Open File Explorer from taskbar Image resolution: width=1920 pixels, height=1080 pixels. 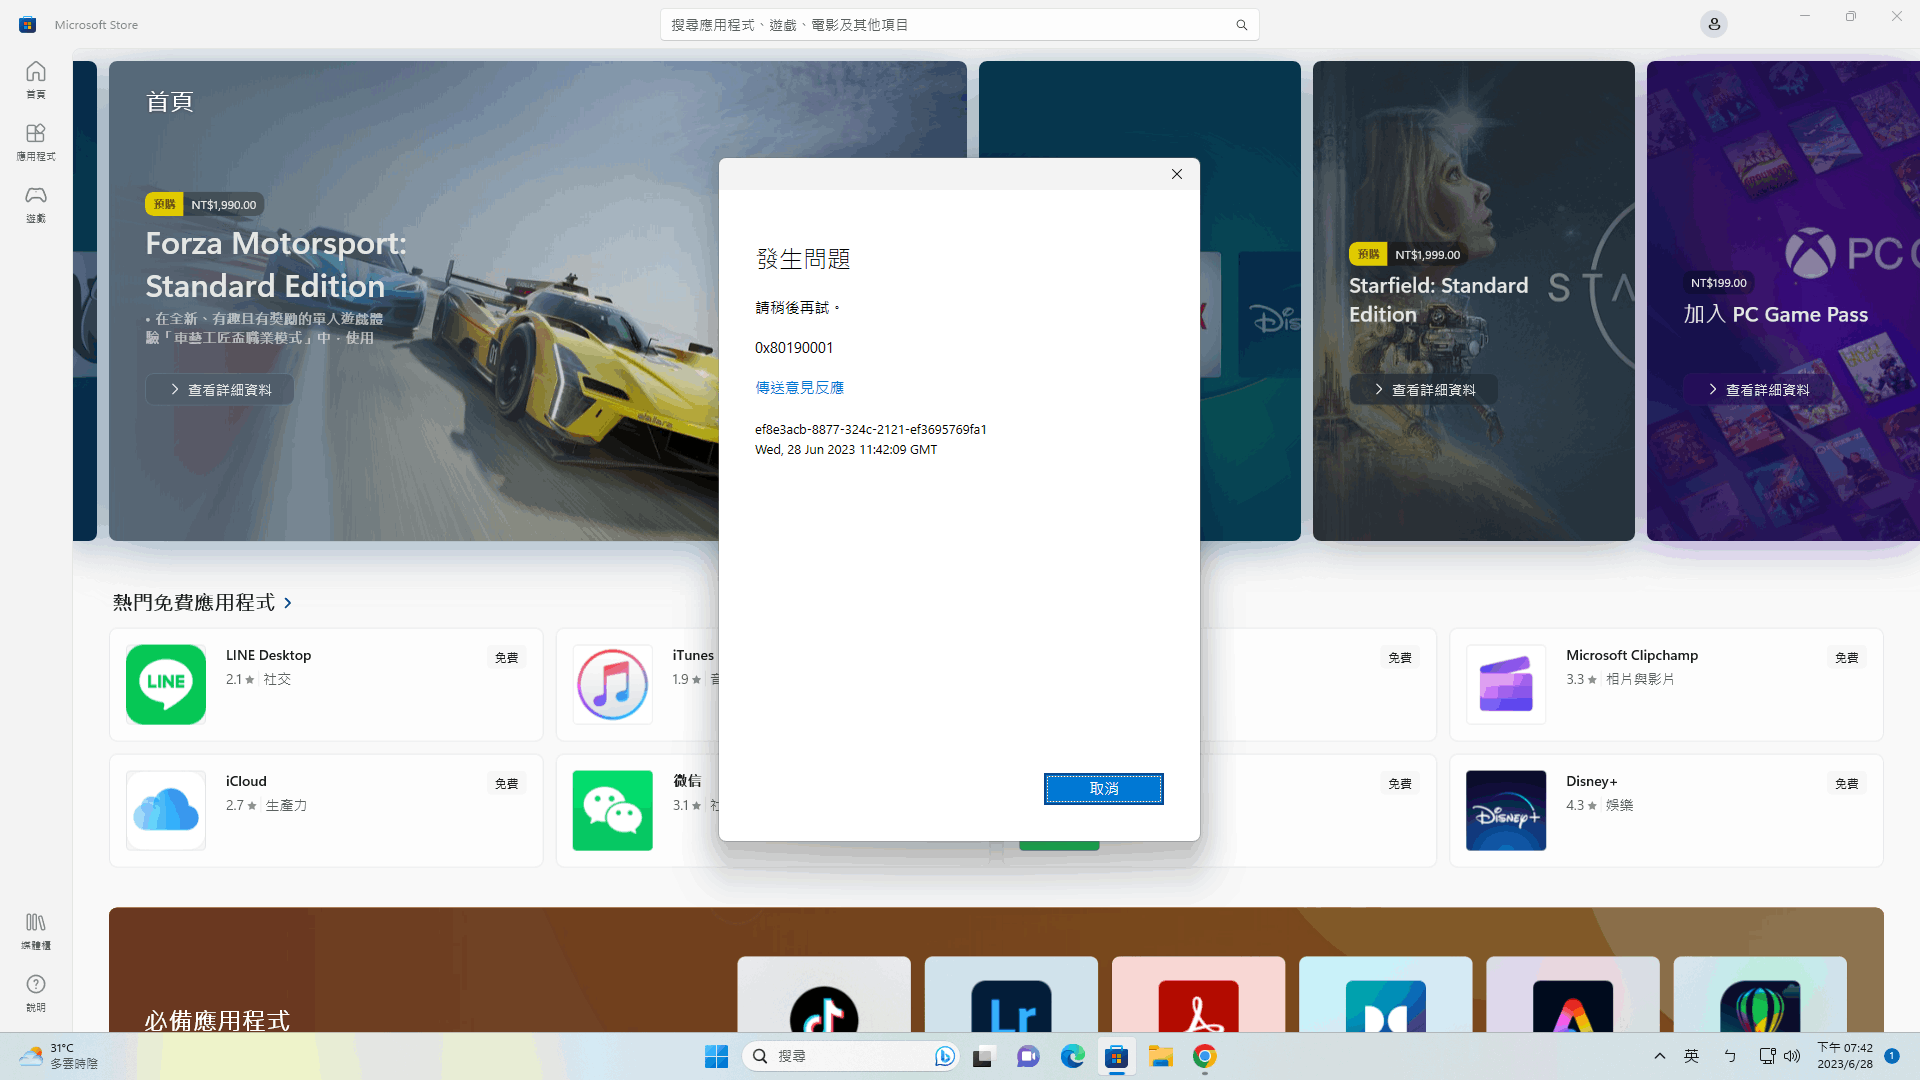point(1160,1056)
